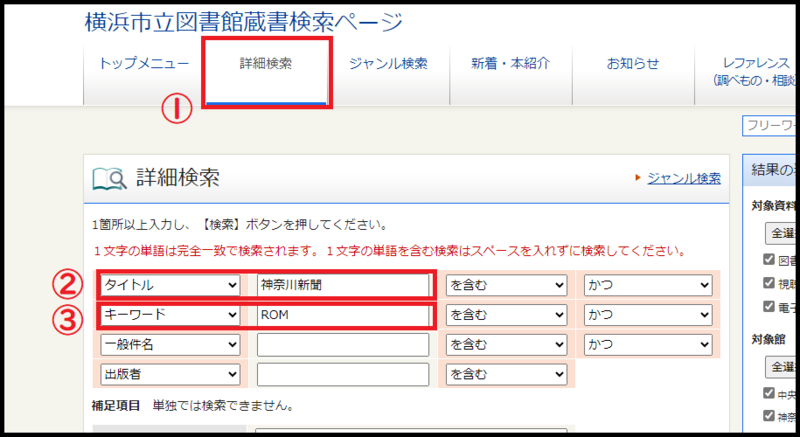Expand the 一般件名 dropdown
Image resolution: width=800 pixels, height=437 pixels.
click(169, 345)
